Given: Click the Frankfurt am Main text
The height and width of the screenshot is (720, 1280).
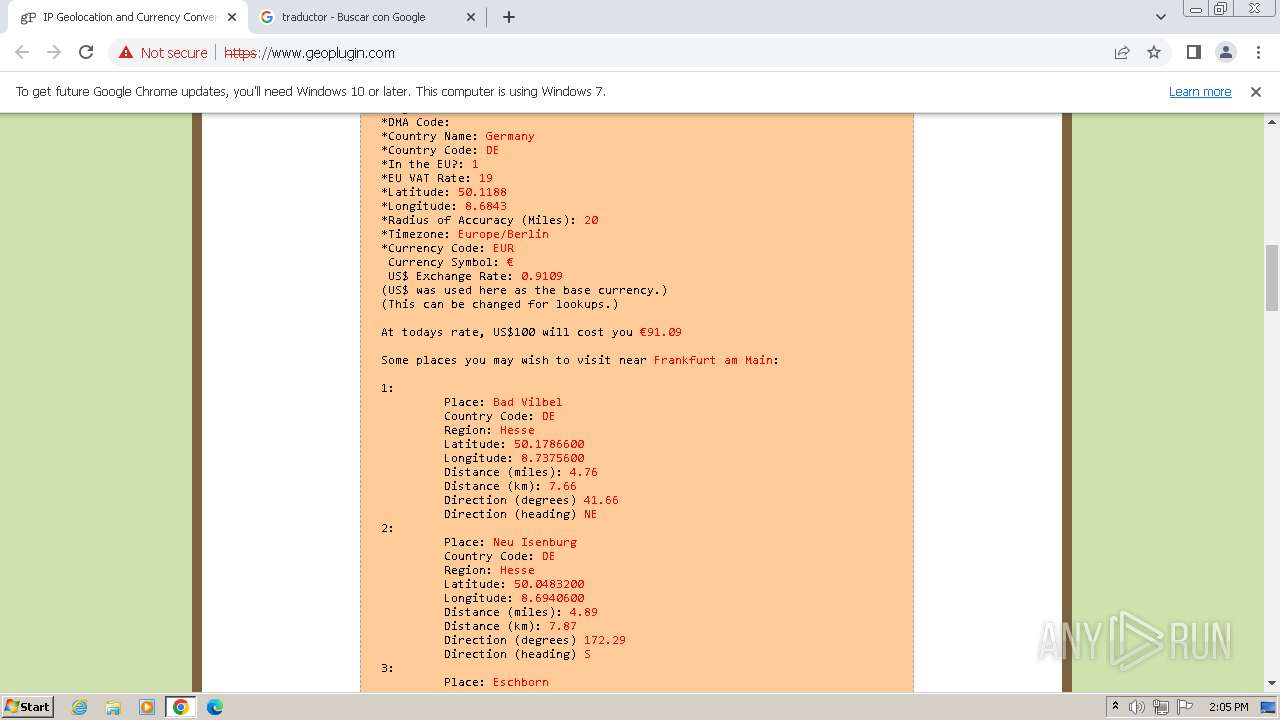Looking at the screenshot, I should pos(713,360).
